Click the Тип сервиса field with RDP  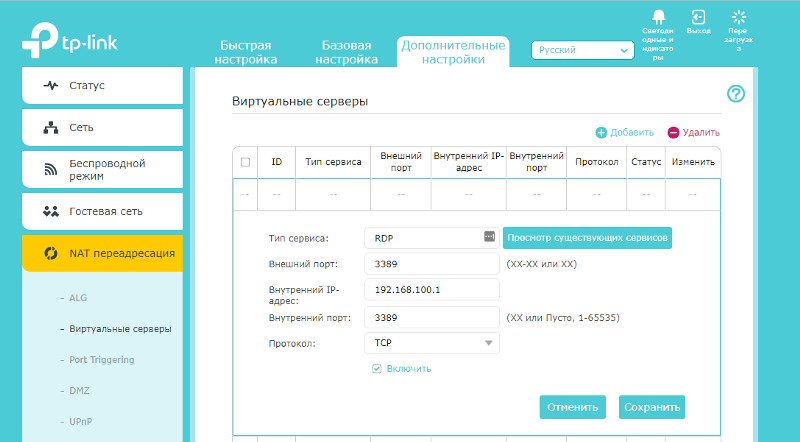coord(432,238)
